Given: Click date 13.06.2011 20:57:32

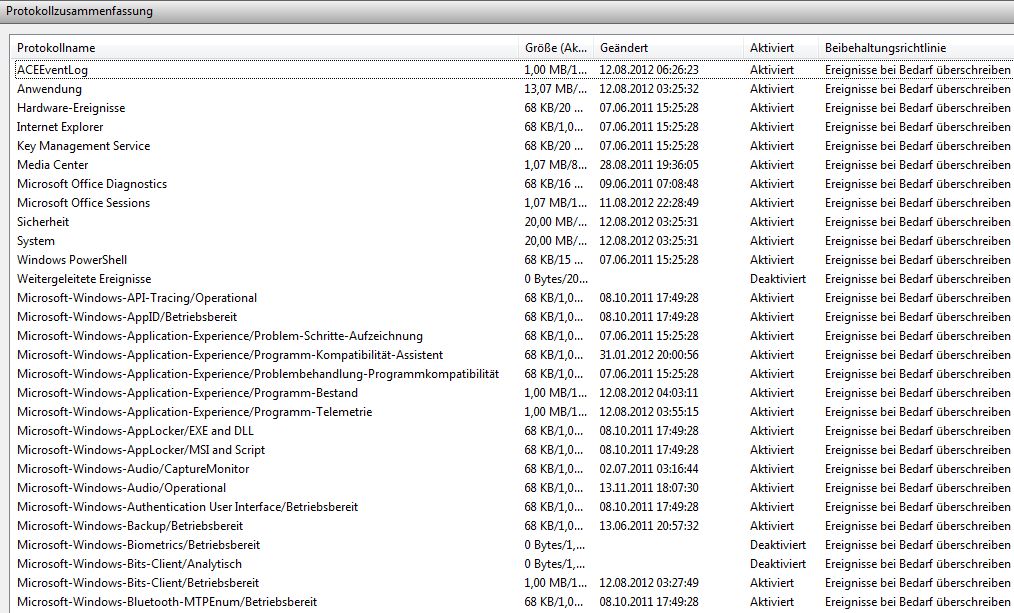Looking at the screenshot, I should point(649,526).
